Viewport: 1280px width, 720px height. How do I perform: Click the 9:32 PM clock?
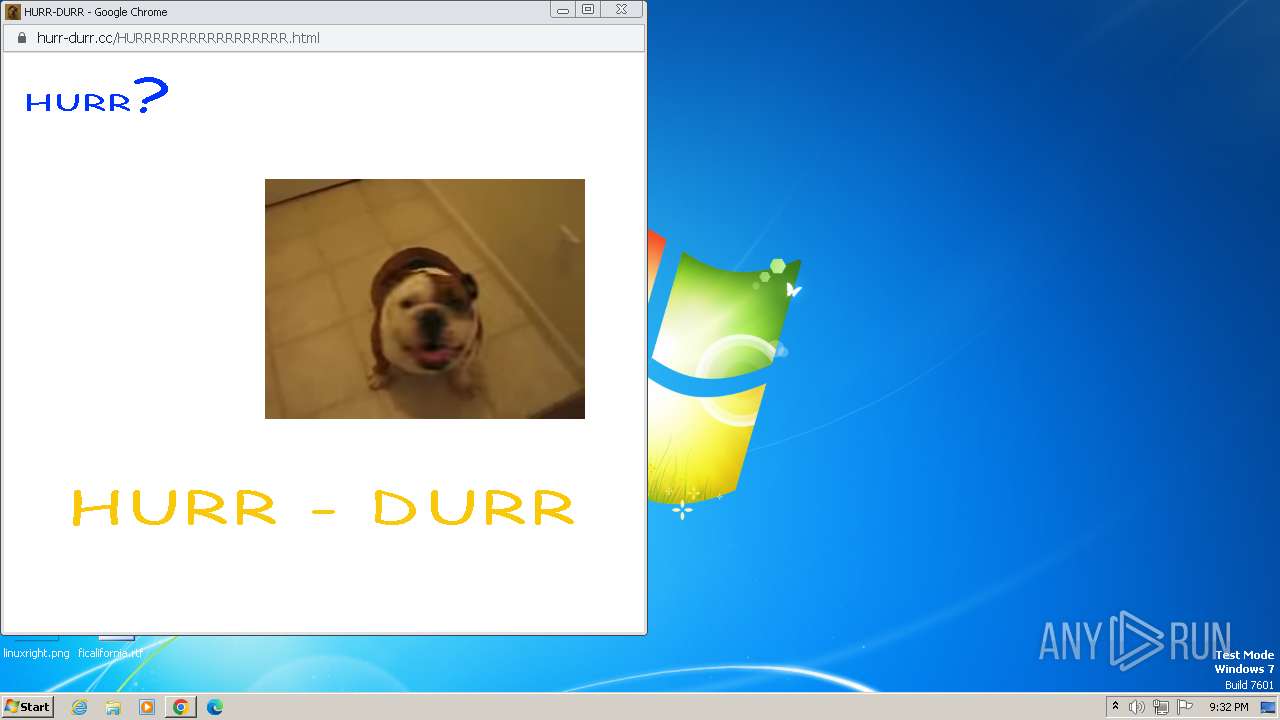point(1228,707)
